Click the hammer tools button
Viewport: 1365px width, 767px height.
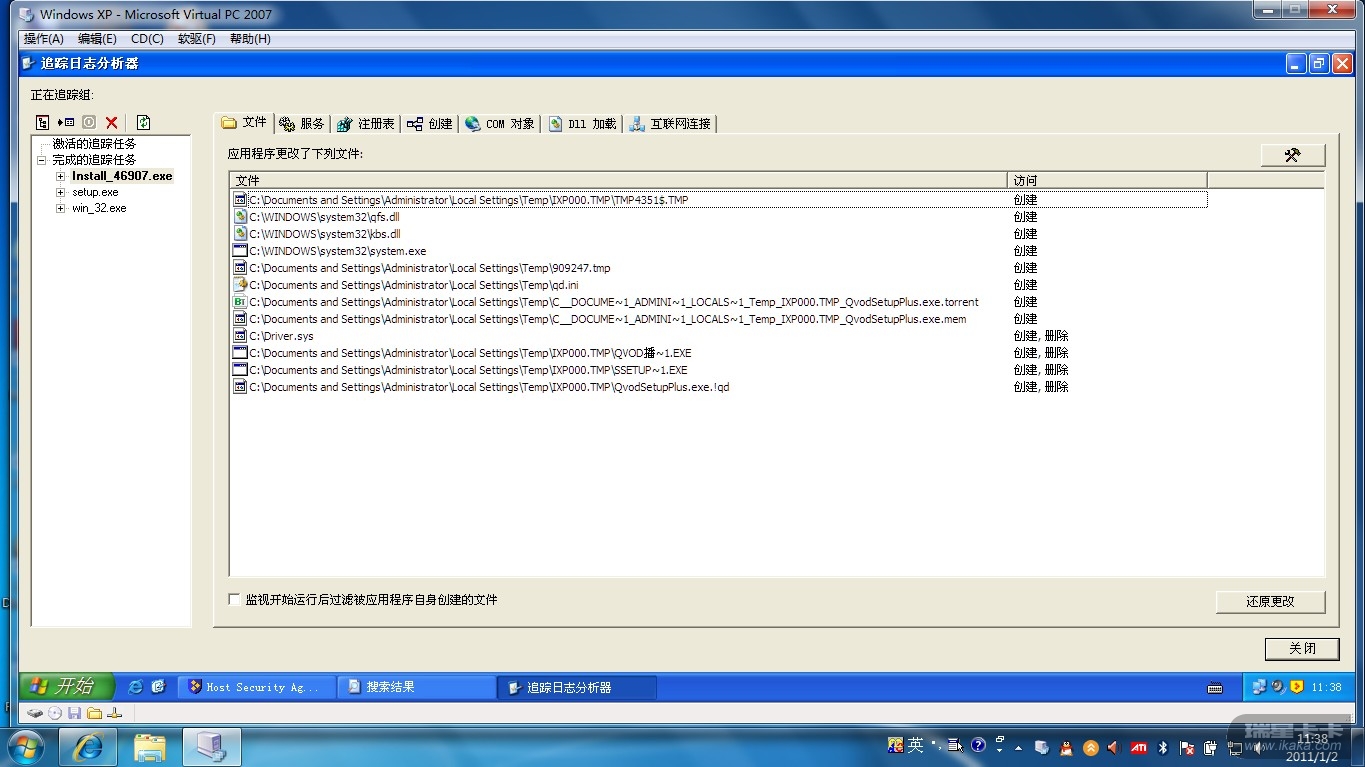click(1292, 155)
